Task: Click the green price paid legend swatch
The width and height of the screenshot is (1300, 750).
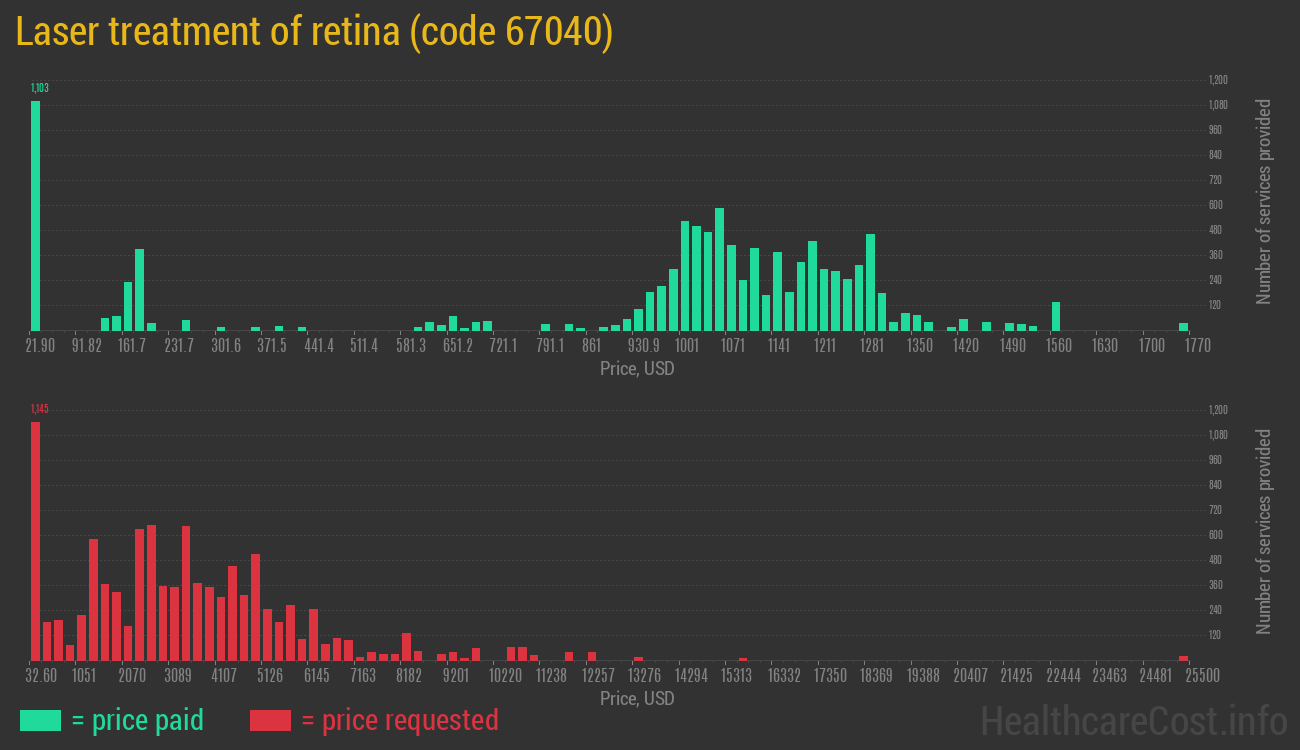Action: click(40, 720)
